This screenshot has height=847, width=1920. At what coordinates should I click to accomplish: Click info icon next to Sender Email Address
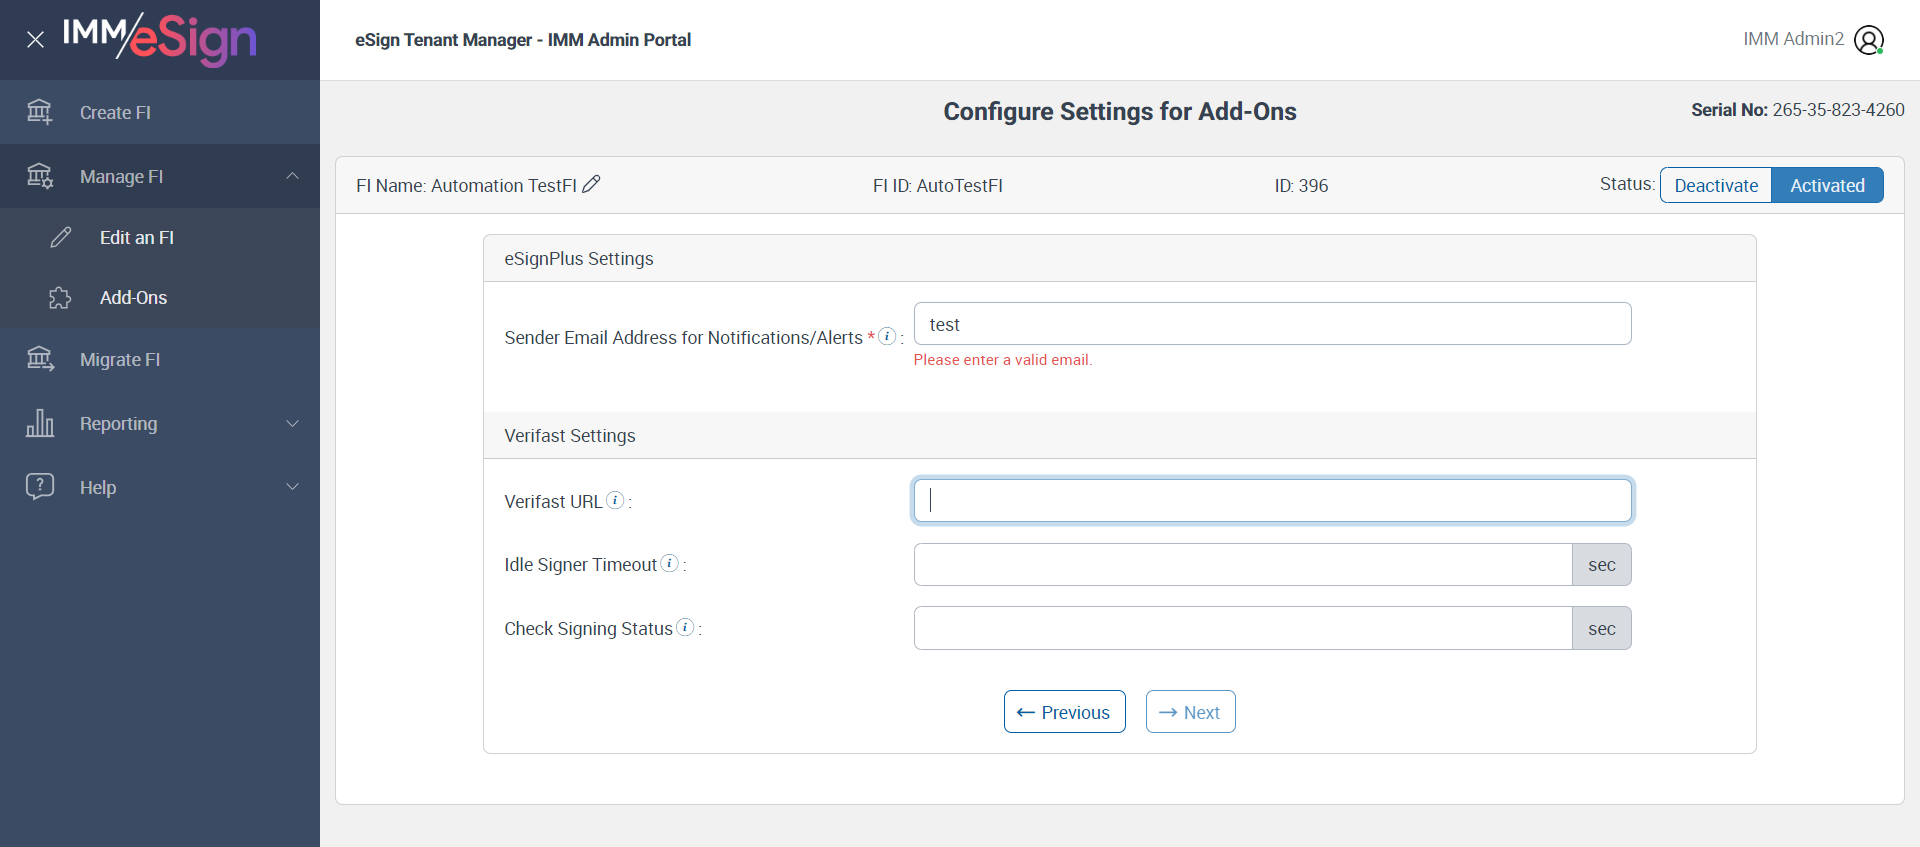click(886, 337)
